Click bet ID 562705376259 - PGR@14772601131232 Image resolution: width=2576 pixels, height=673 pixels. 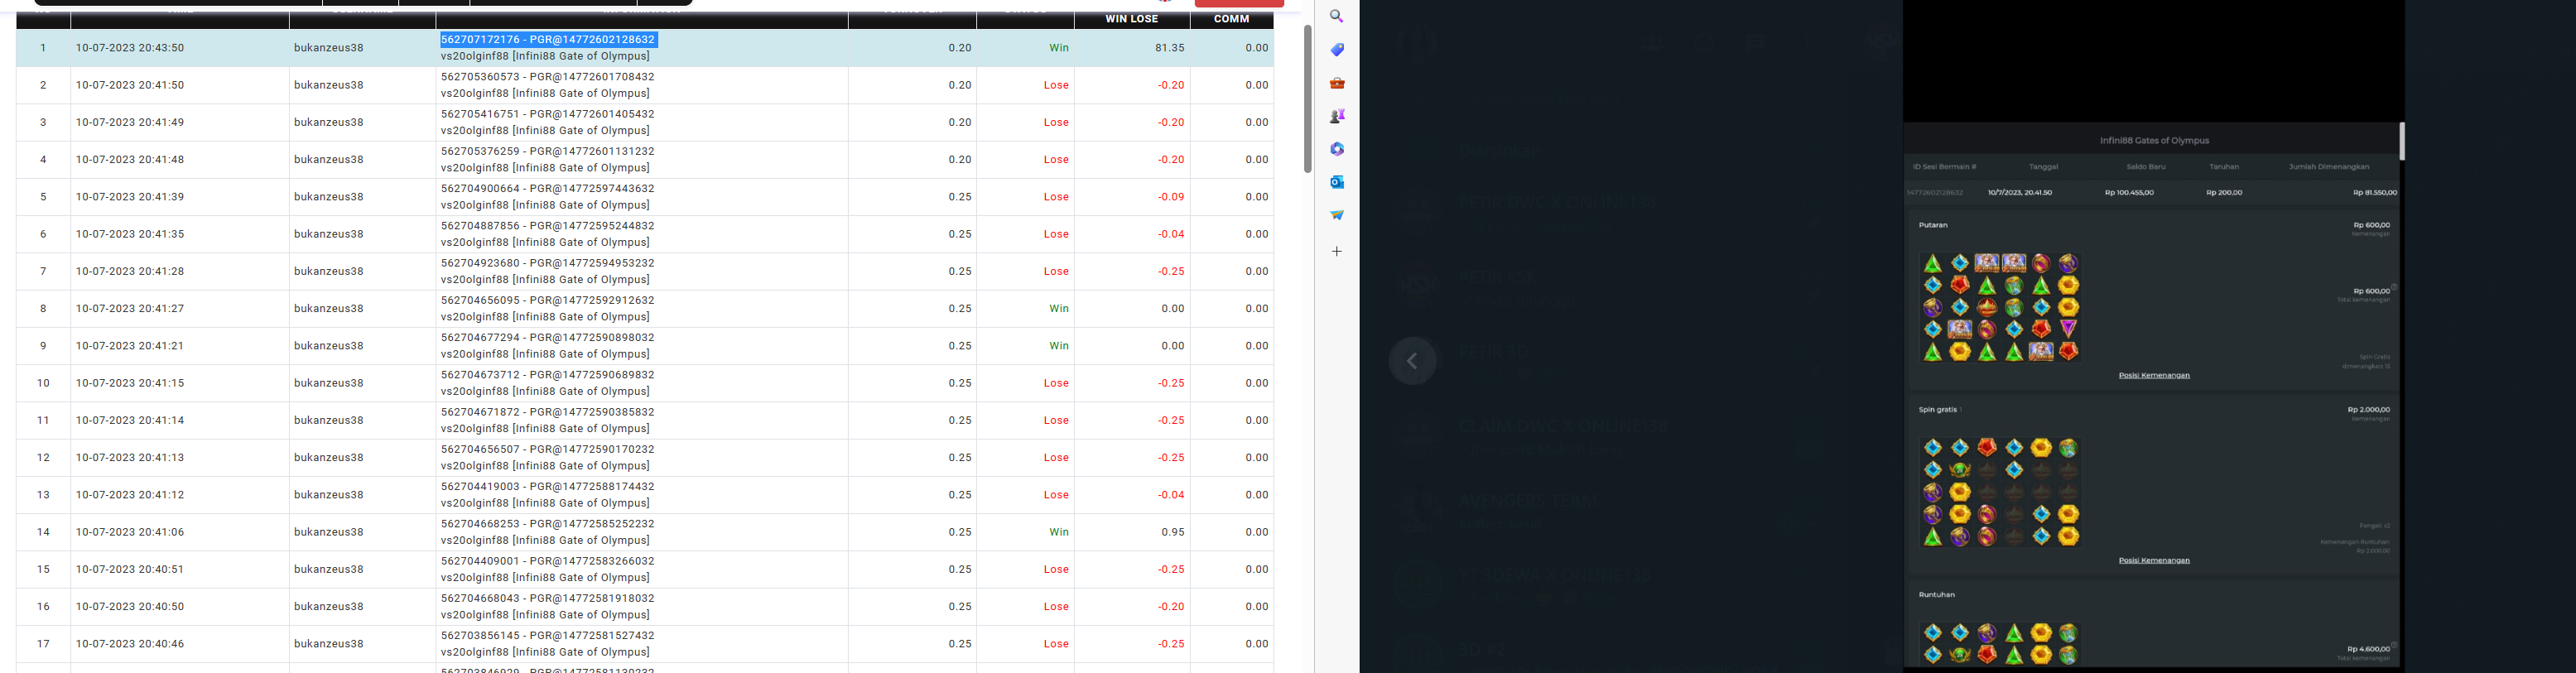[548, 151]
